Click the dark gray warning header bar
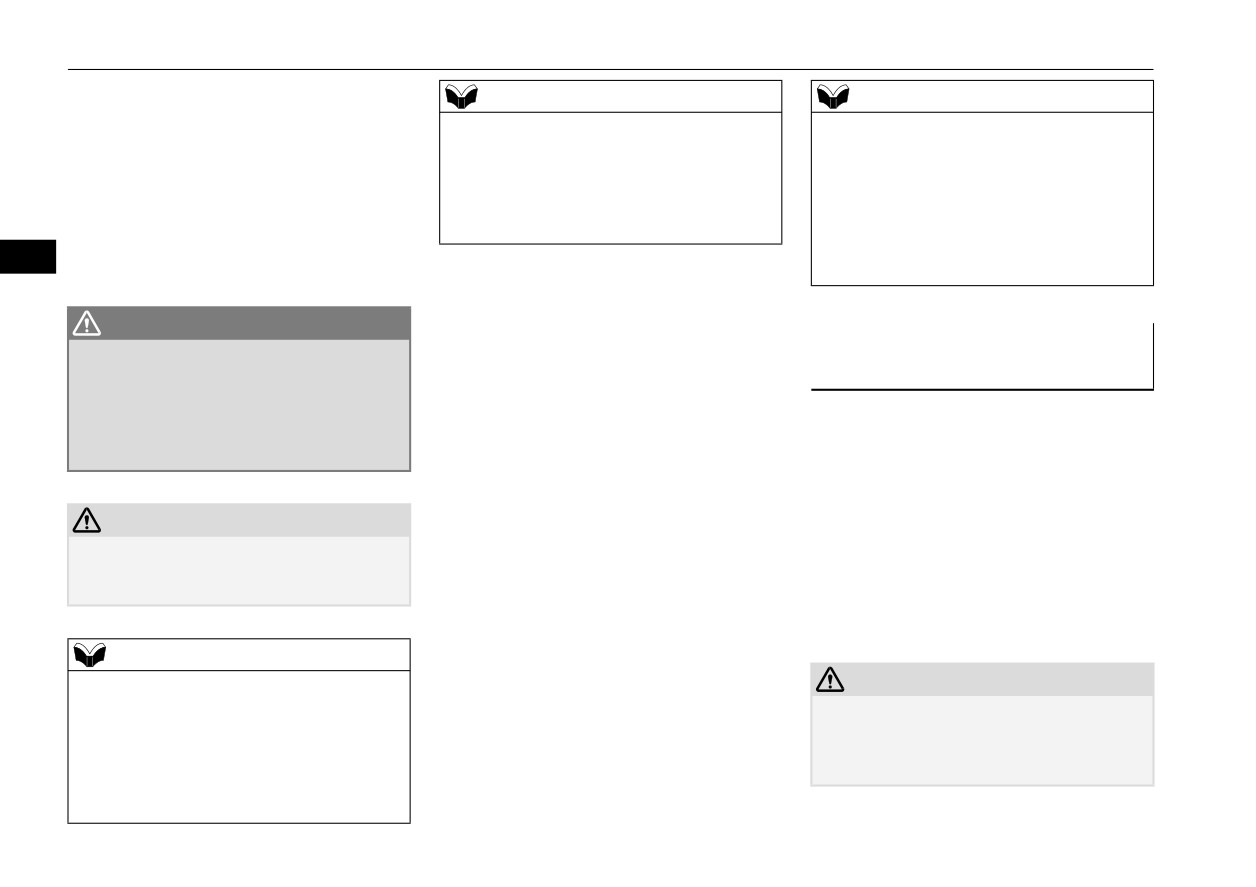Image resolution: width=1256 pixels, height=887 pixels. click(x=239, y=323)
